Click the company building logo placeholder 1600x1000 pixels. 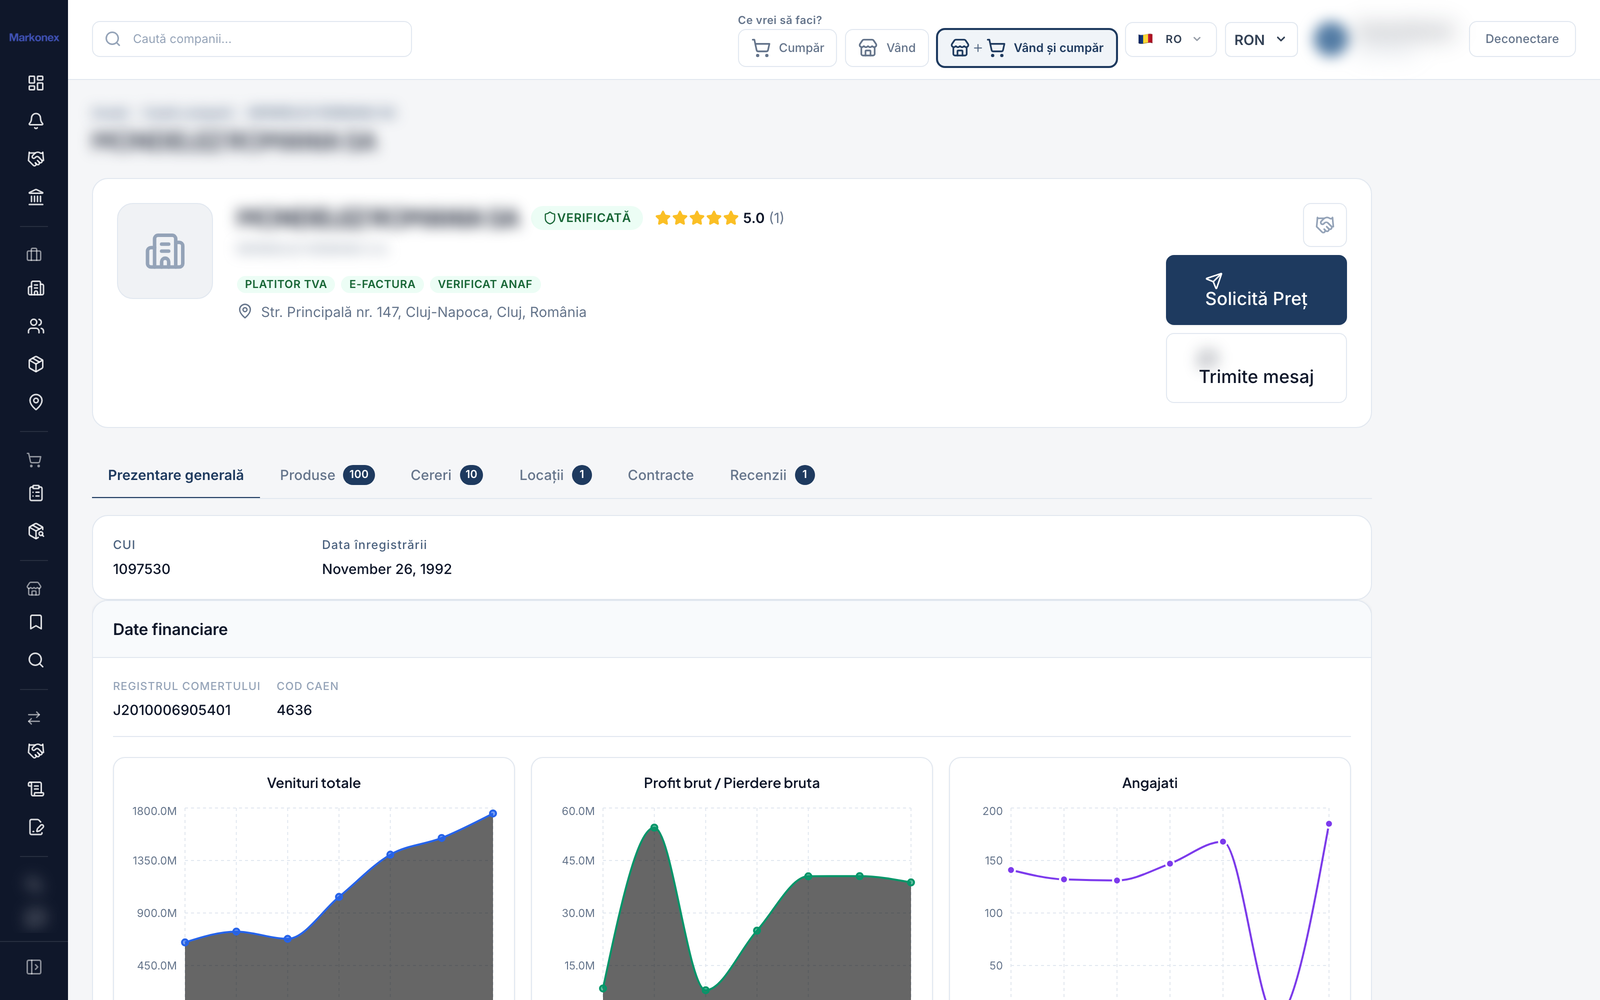[x=165, y=251]
